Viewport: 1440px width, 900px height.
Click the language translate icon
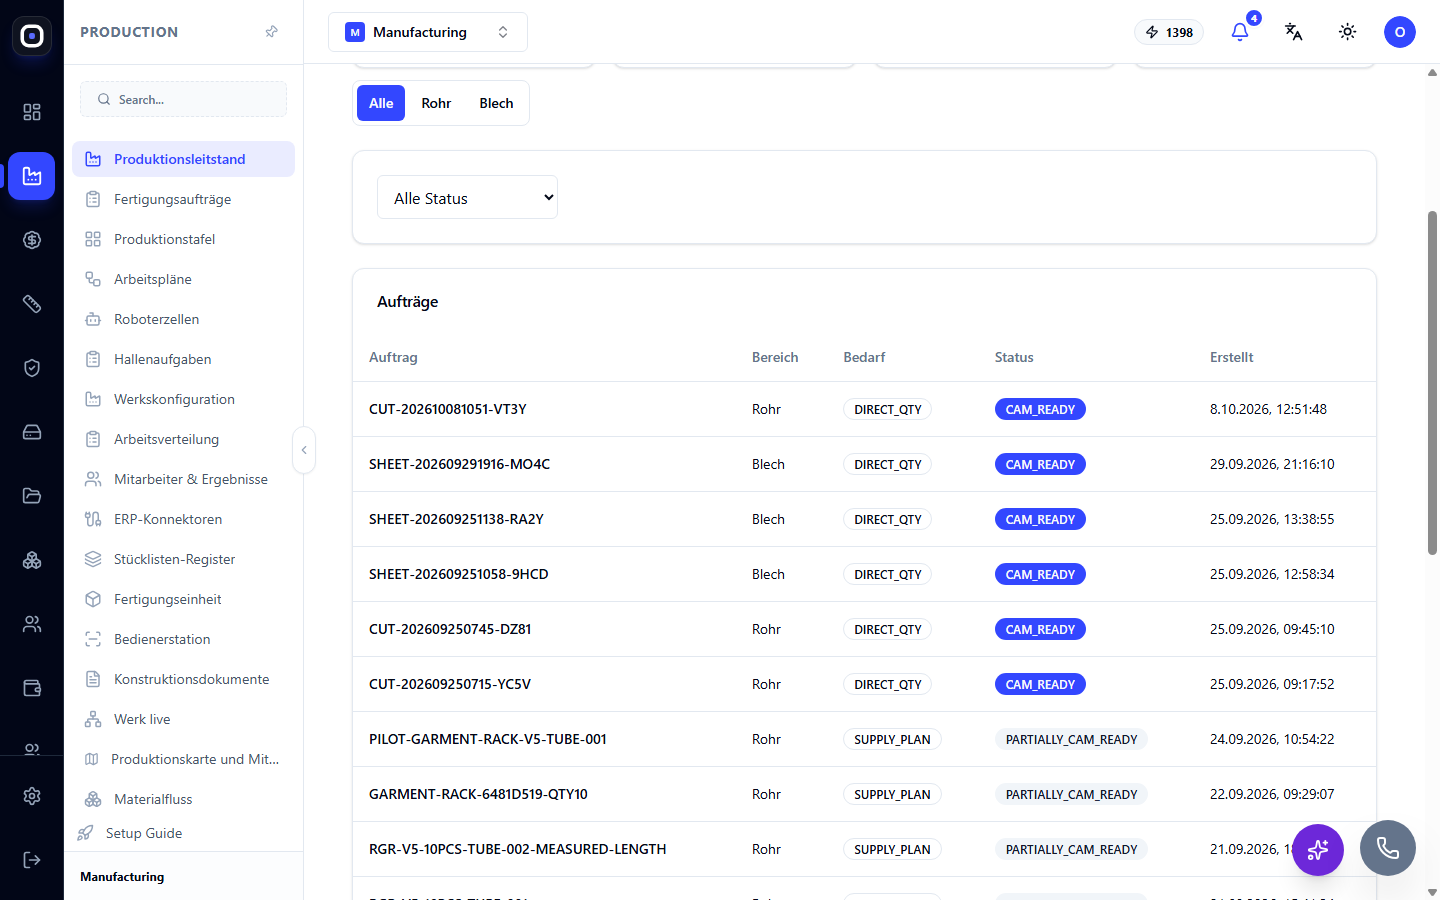pos(1294,32)
